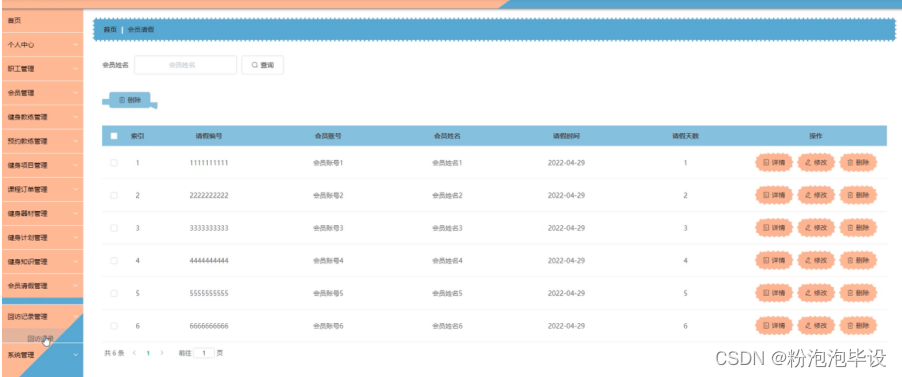This screenshot has height=377, width=902.
Task: Check the checkbox for row 4
Action: tap(114, 261)
